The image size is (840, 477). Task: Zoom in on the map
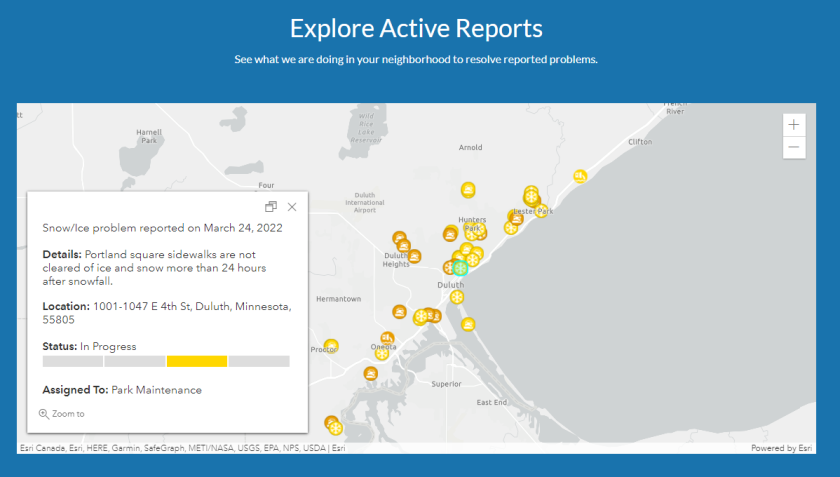tap(794, 125)
